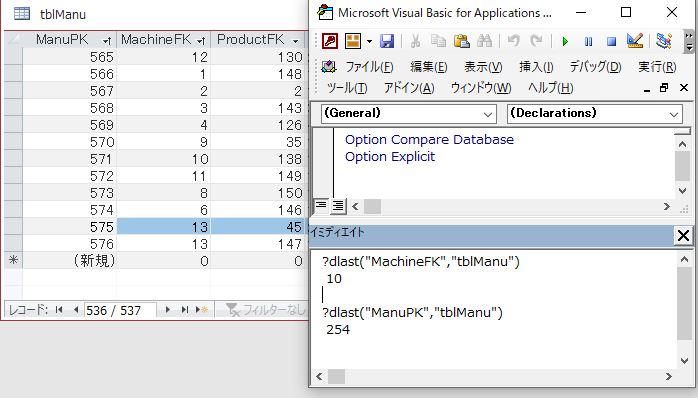The height and width of the screenshot is (398, 698).
Task: Close the イミディエイト window pane
Action: 683,236
